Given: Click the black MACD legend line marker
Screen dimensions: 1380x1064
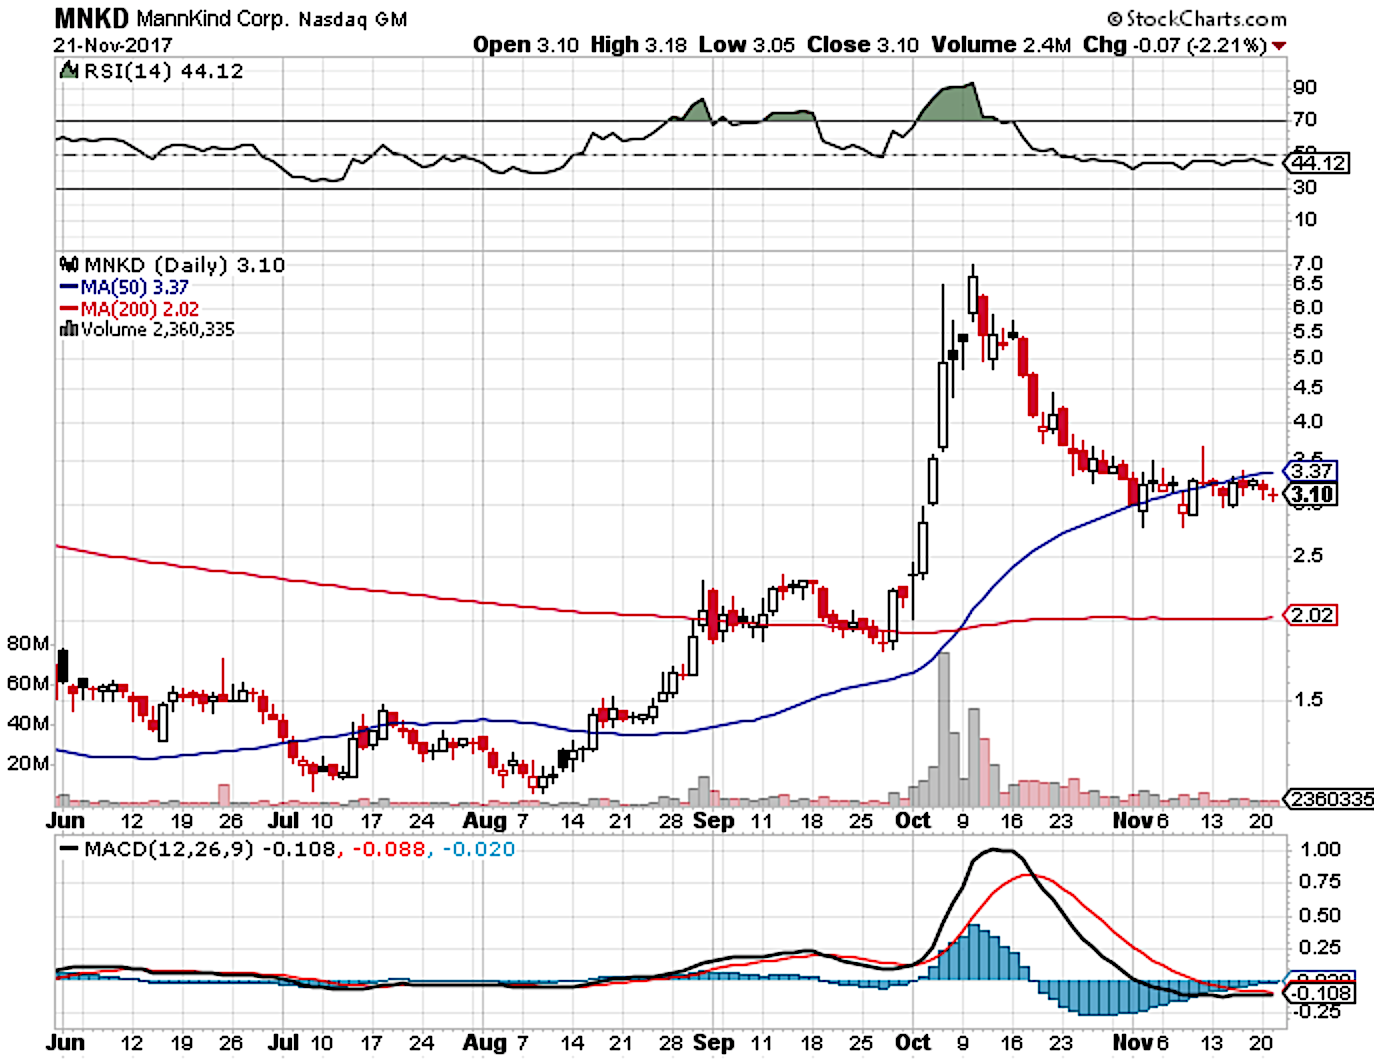Looking at the screenshot, I should 70,849.
